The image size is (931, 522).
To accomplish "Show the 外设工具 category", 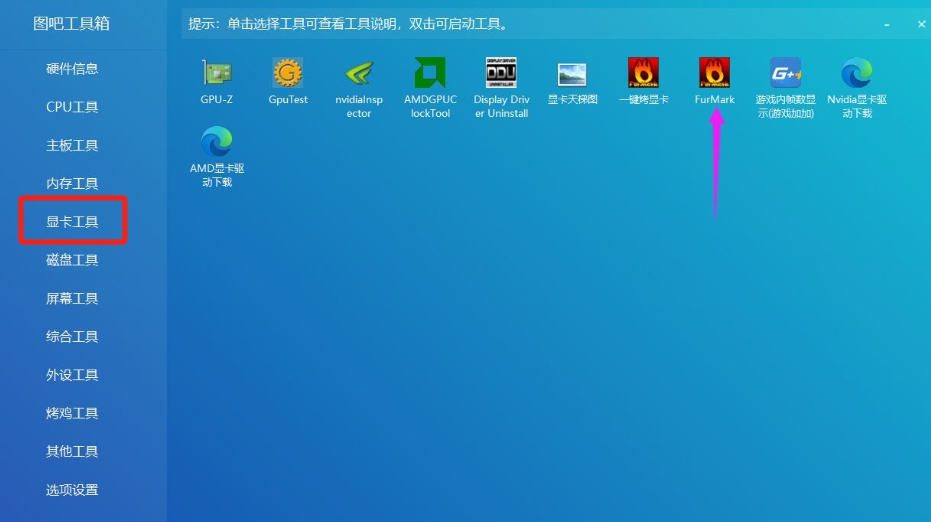I will coord(72,375).
